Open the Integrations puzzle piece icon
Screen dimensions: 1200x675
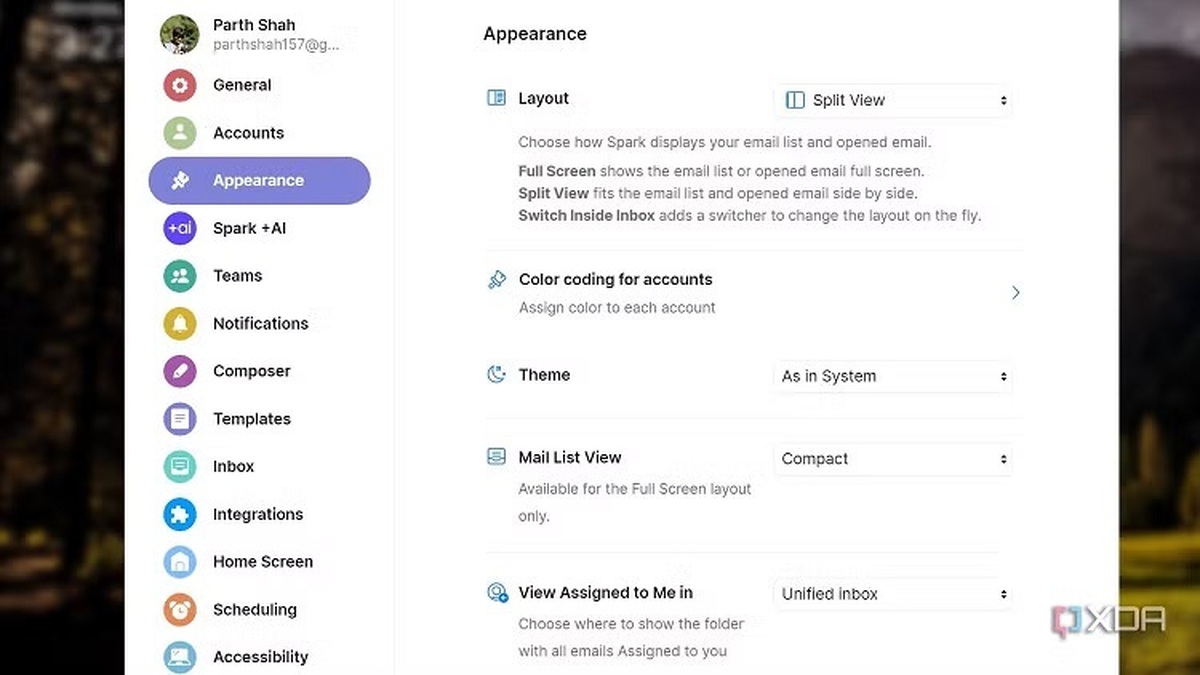(x=180, y=514)
